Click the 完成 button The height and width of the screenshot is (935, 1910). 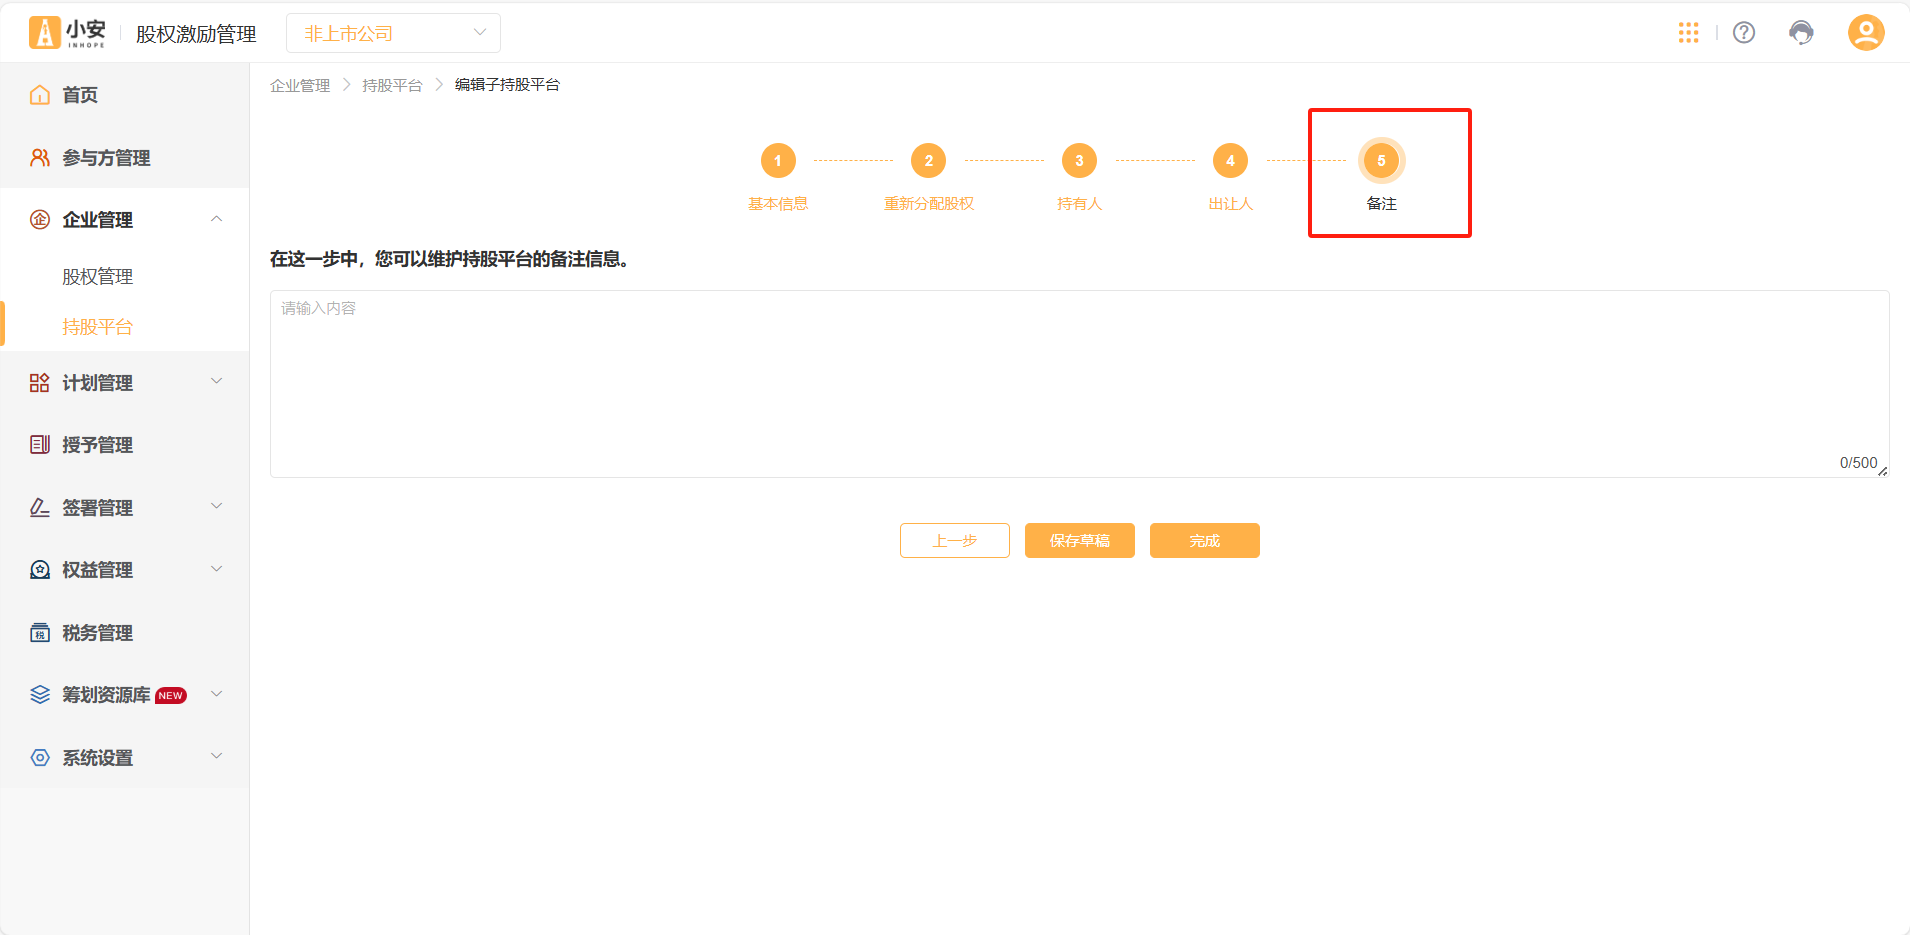pyautogui.click(x=1205, y=541)
